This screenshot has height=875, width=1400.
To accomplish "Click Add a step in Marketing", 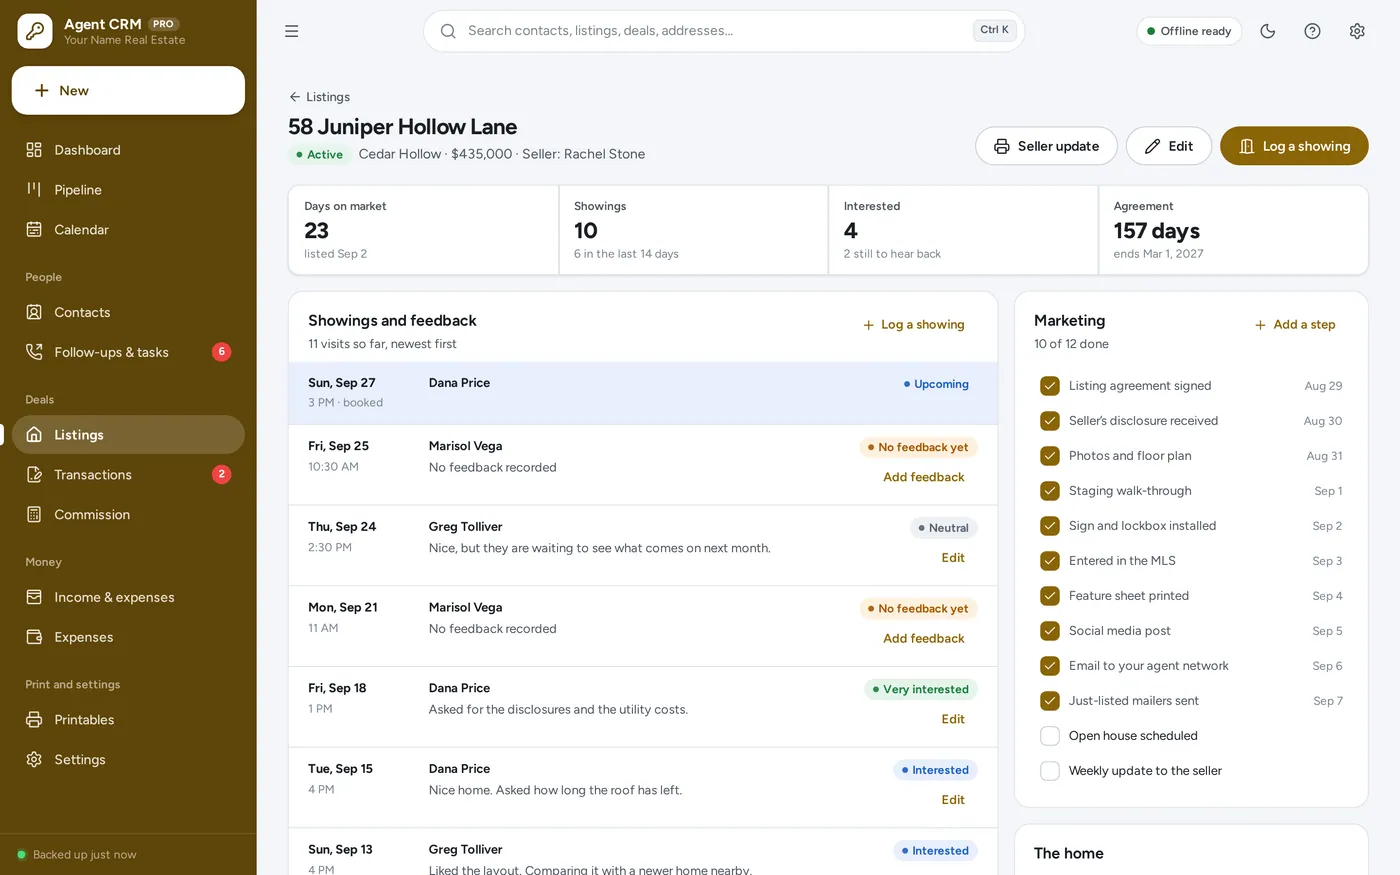I will point(1295,325).
